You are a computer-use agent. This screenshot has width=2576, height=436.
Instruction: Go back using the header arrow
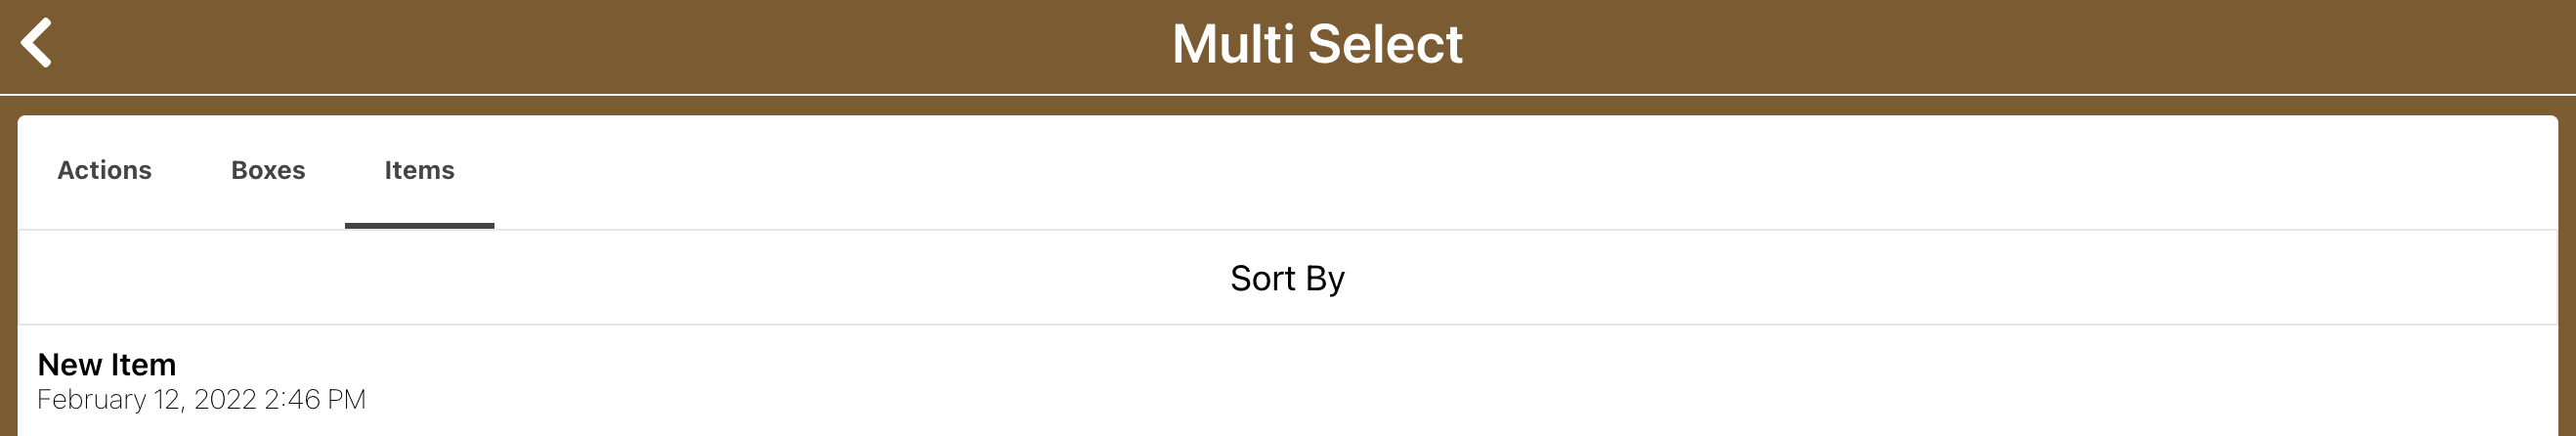tap(37, 44)
